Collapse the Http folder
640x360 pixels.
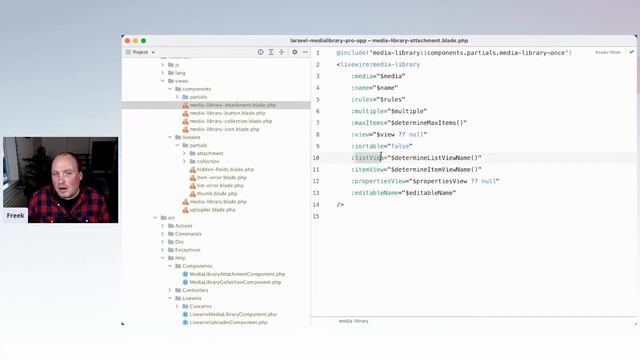tap(162, 258)
